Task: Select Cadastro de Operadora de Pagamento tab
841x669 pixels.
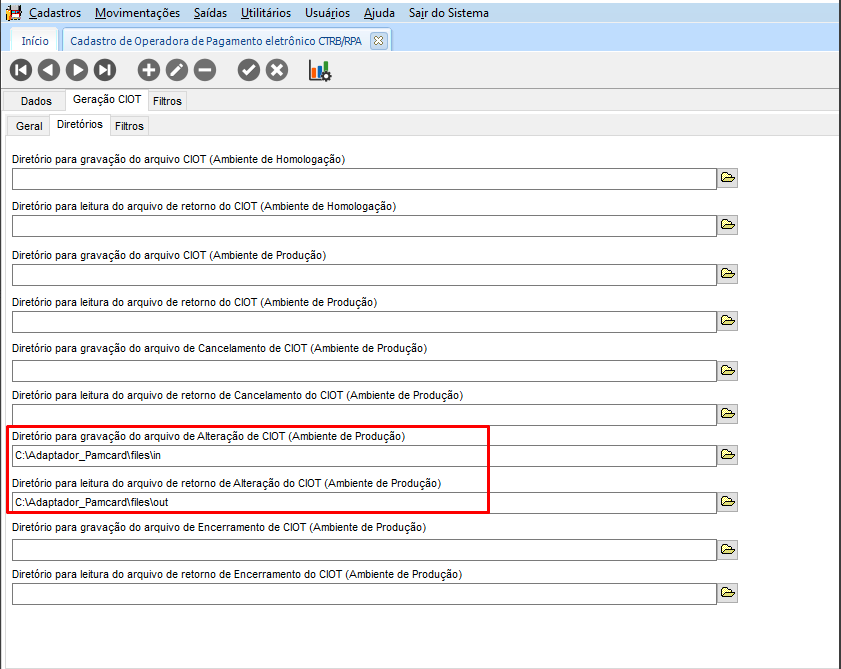Action: [x=216, y=41]
